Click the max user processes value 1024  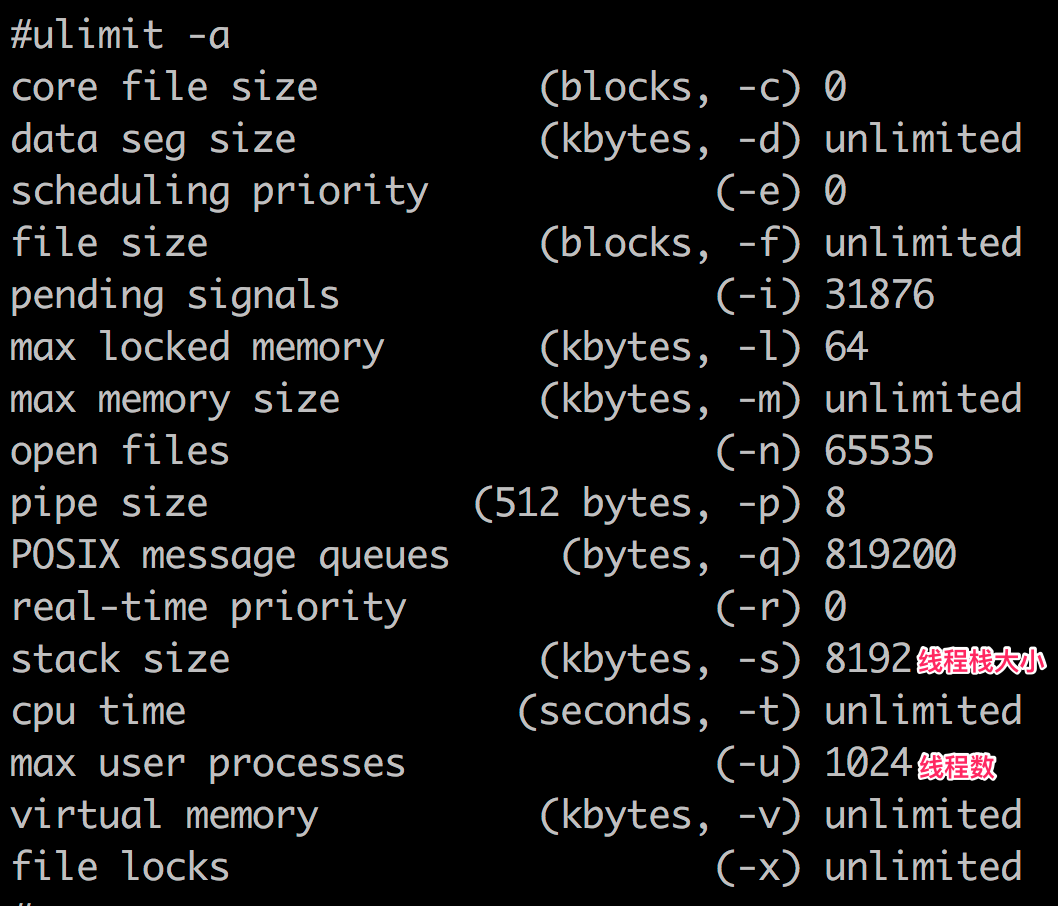(x=868, y=764)
